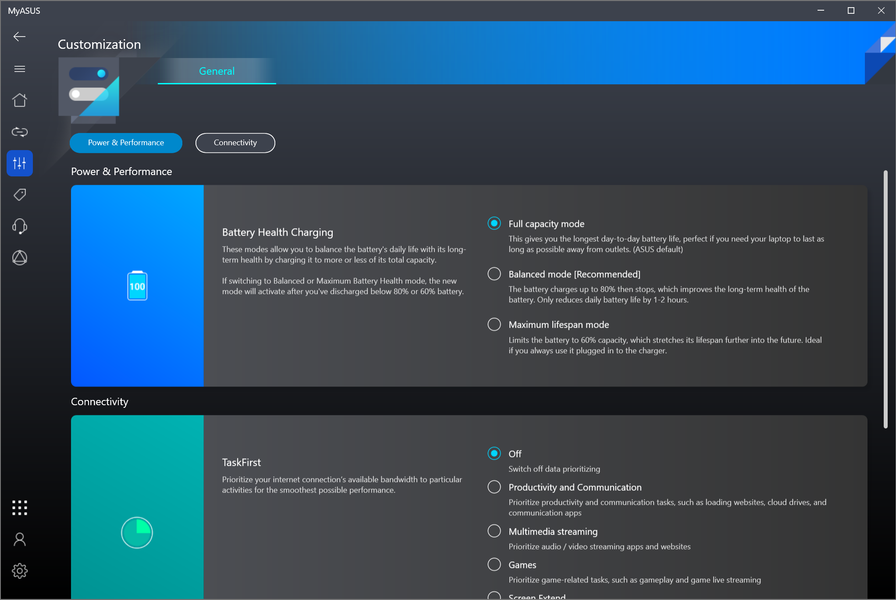The height and width of the screenshot is (600, 896).
Task: Open Customer Support headset icon
Action: pos(19,226)
